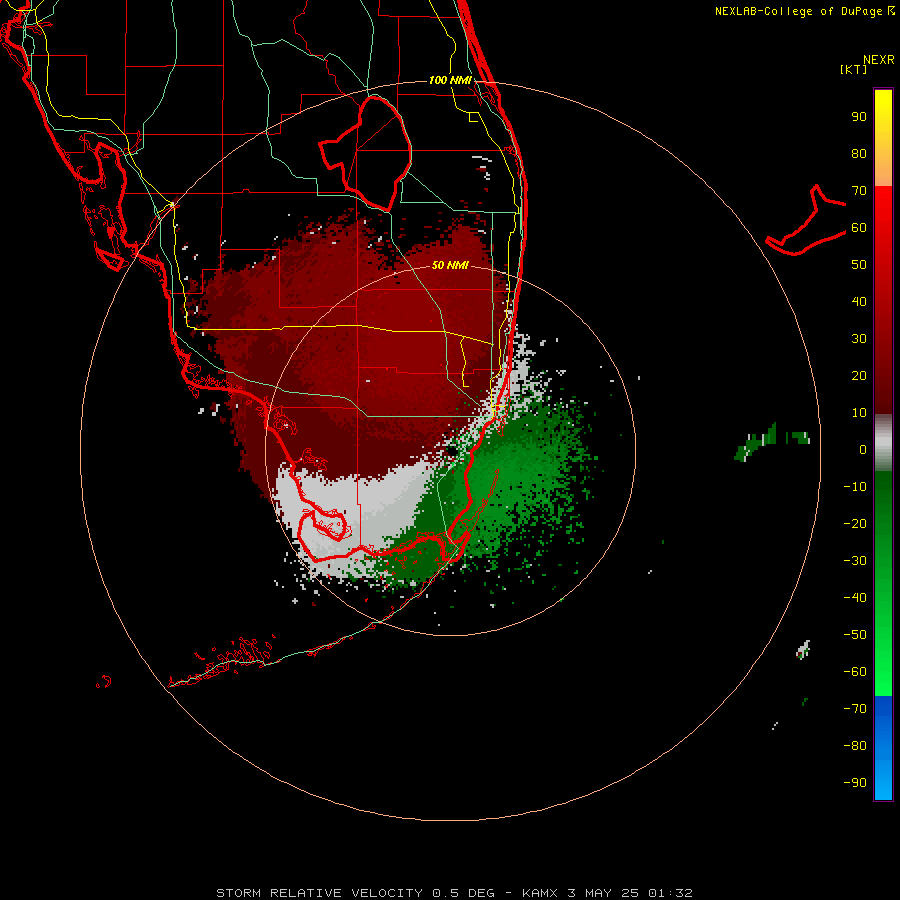Click the -30 value on the velocity scale
Screen dimensions: 900x900
[x=855, y=561]
